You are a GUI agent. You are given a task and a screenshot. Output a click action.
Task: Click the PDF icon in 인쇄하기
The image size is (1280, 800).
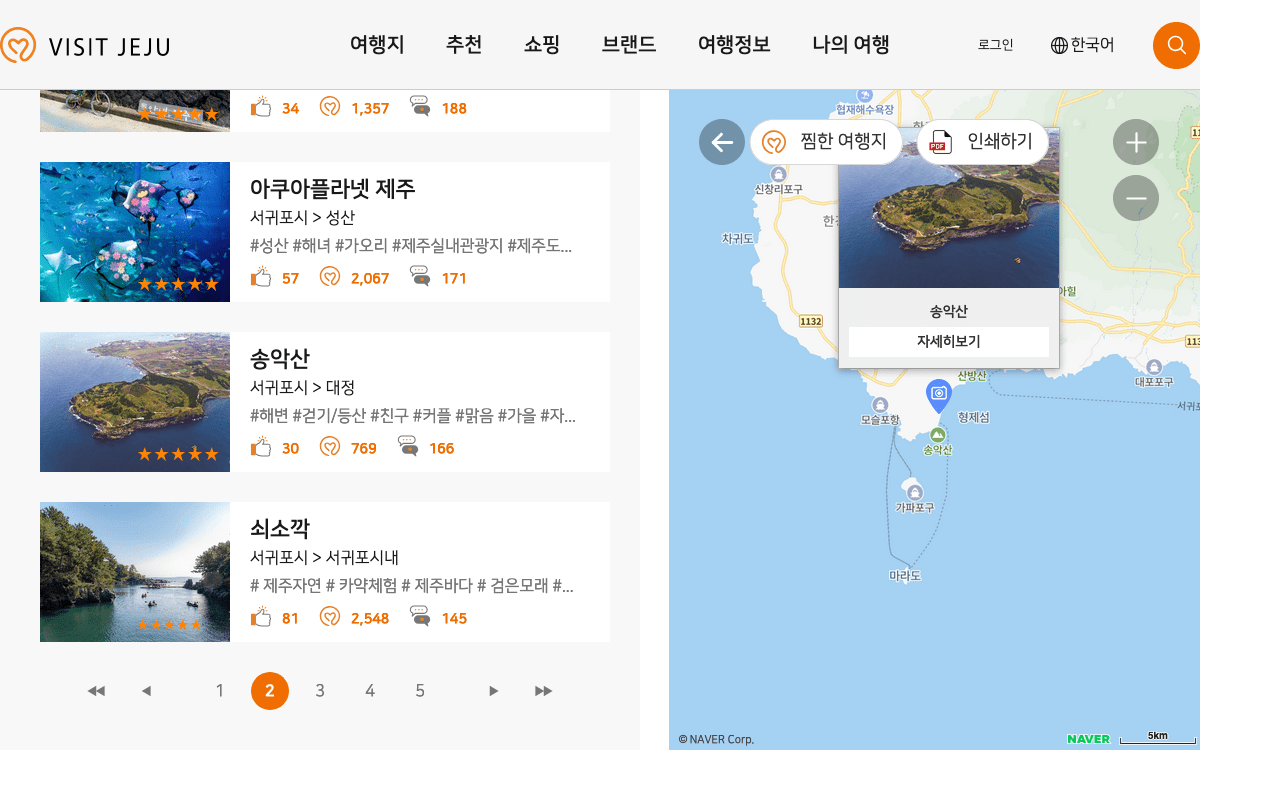[x=940, y=142]
